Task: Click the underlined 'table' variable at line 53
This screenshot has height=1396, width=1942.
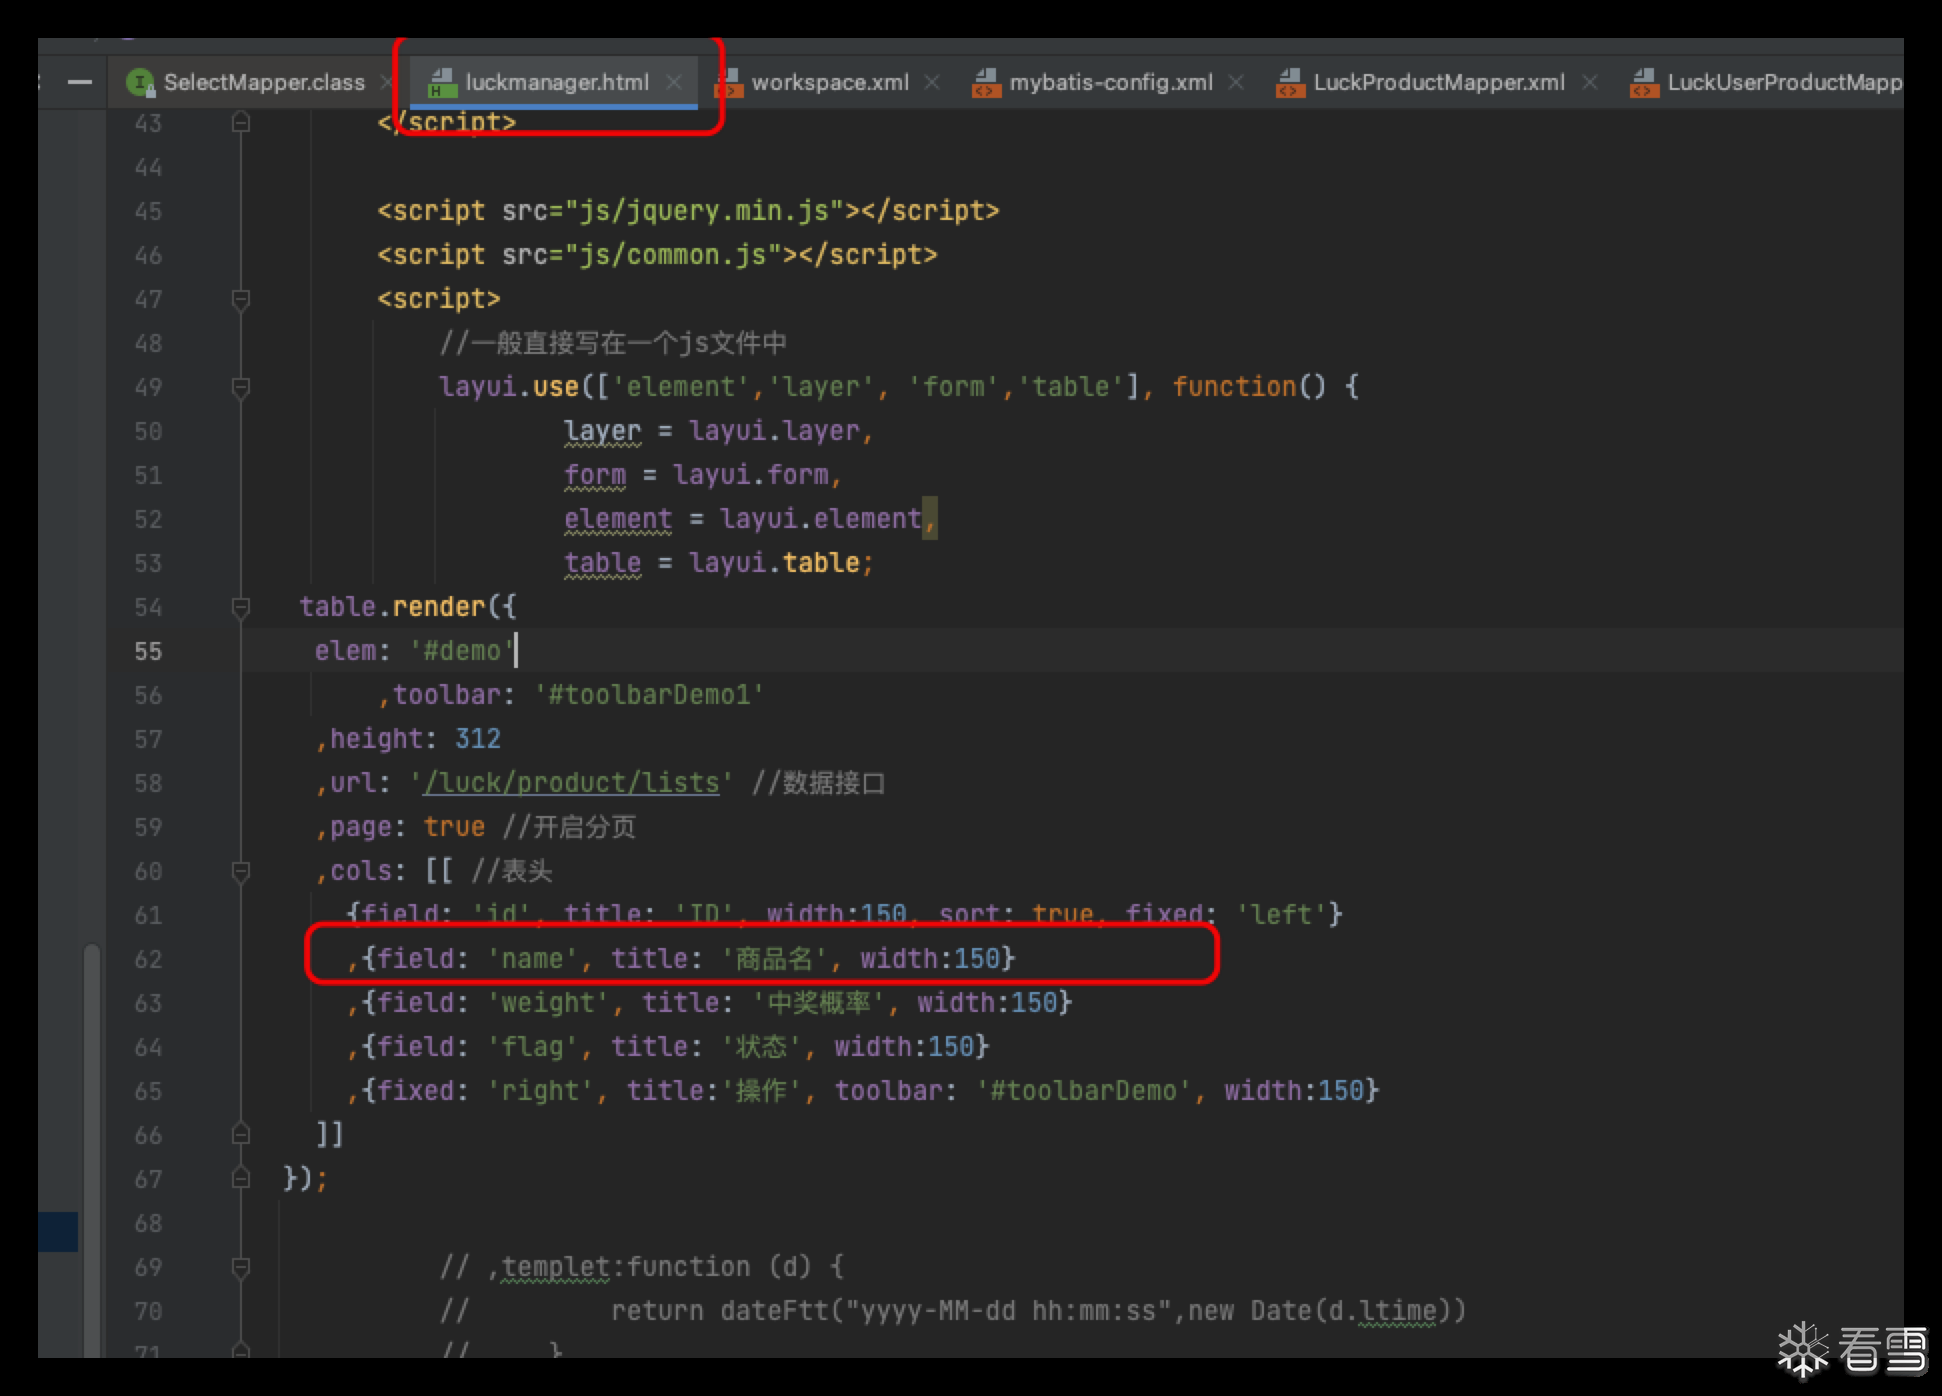Action: point(602,563)
